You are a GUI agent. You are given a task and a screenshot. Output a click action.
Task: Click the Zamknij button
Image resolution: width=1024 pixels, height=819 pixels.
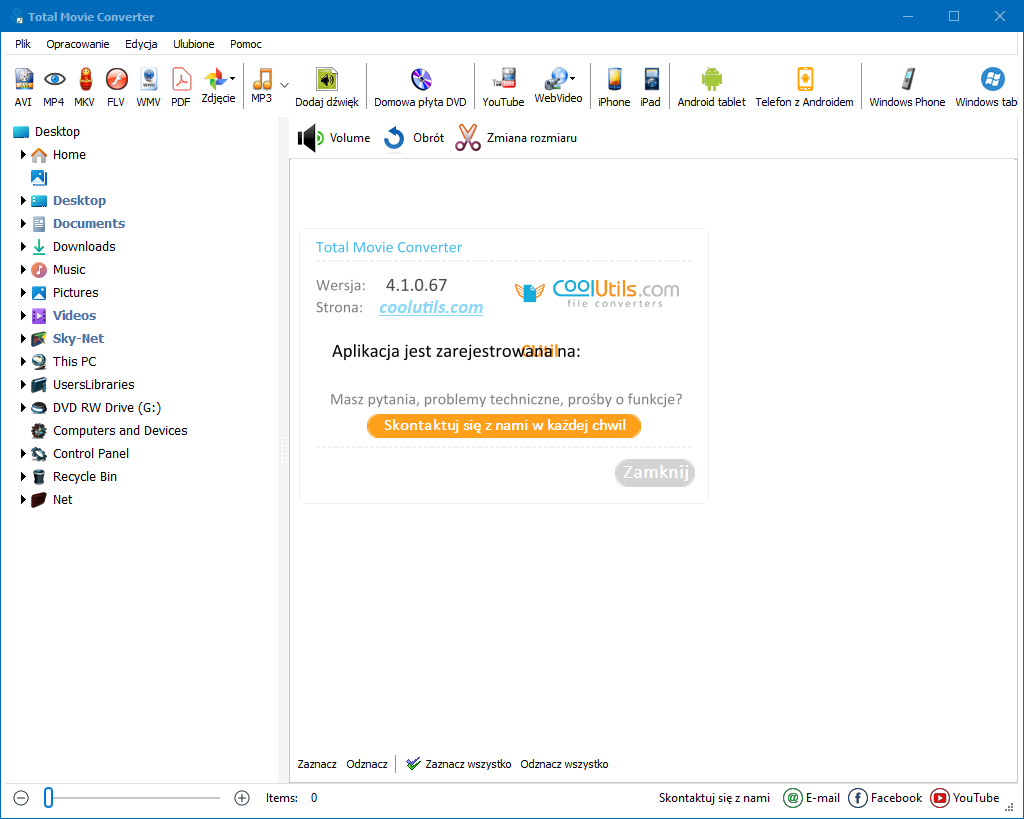655,472
